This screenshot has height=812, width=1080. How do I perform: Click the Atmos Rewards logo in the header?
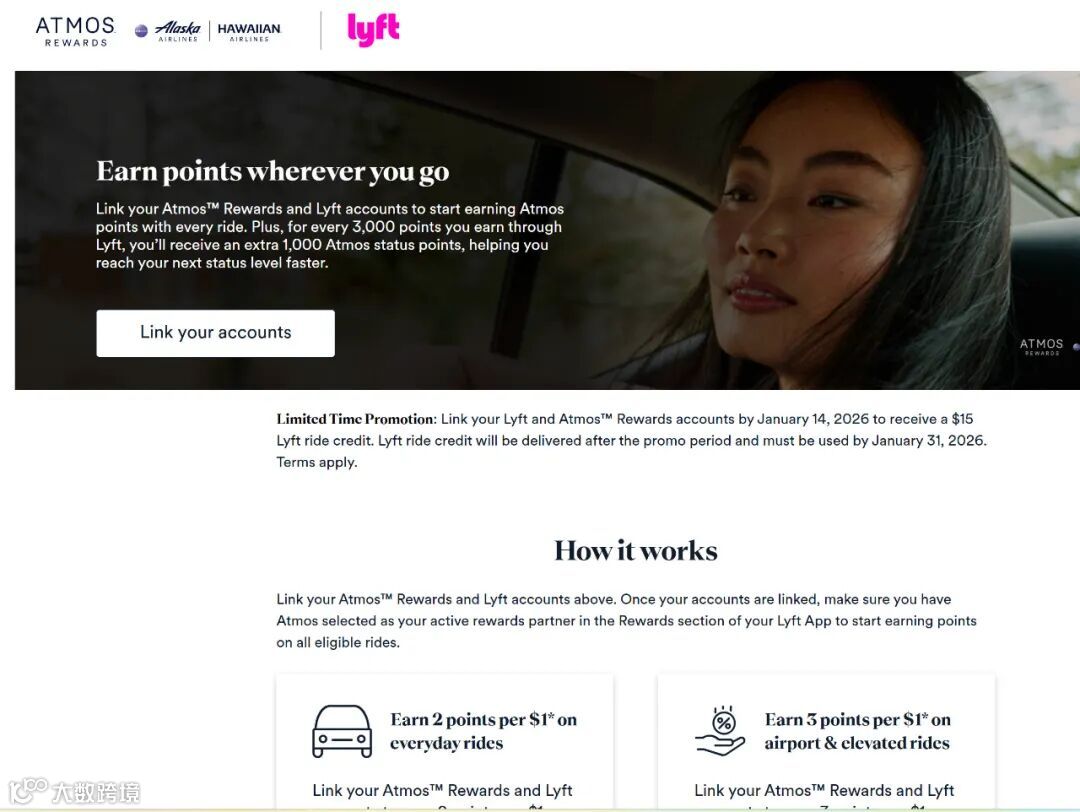pos(75,32)
